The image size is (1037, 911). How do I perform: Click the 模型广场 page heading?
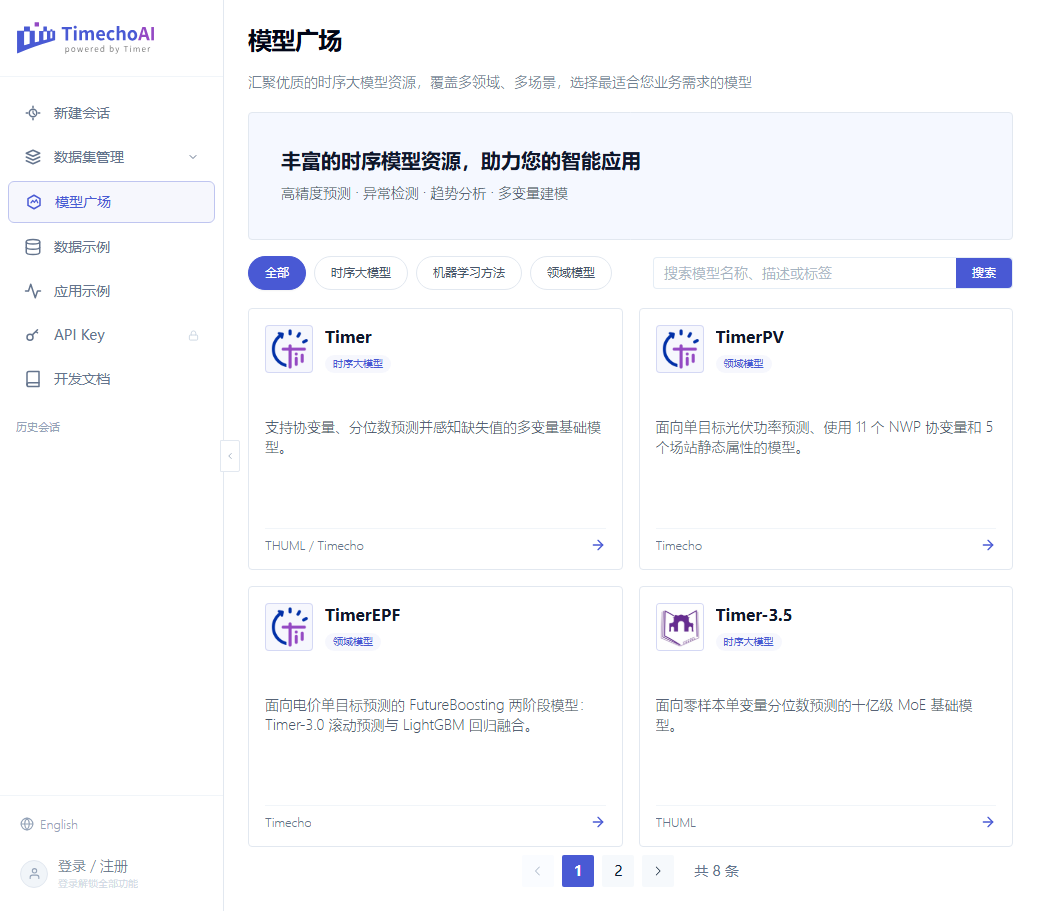pyautogui.click(x=295, y=41)
